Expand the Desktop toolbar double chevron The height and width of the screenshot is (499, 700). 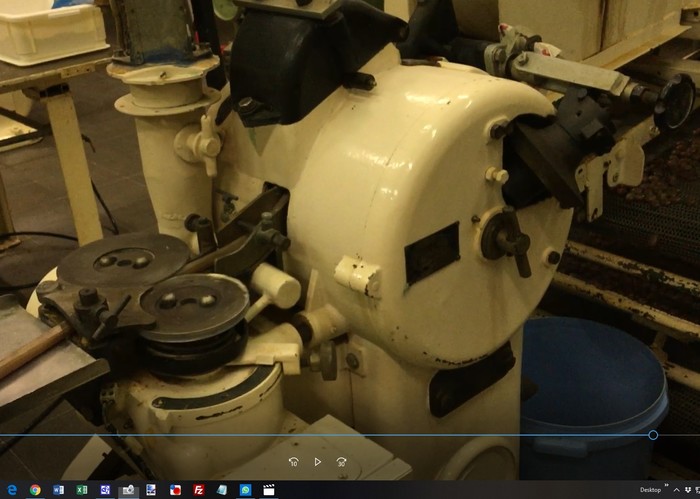tap(667, 486)
